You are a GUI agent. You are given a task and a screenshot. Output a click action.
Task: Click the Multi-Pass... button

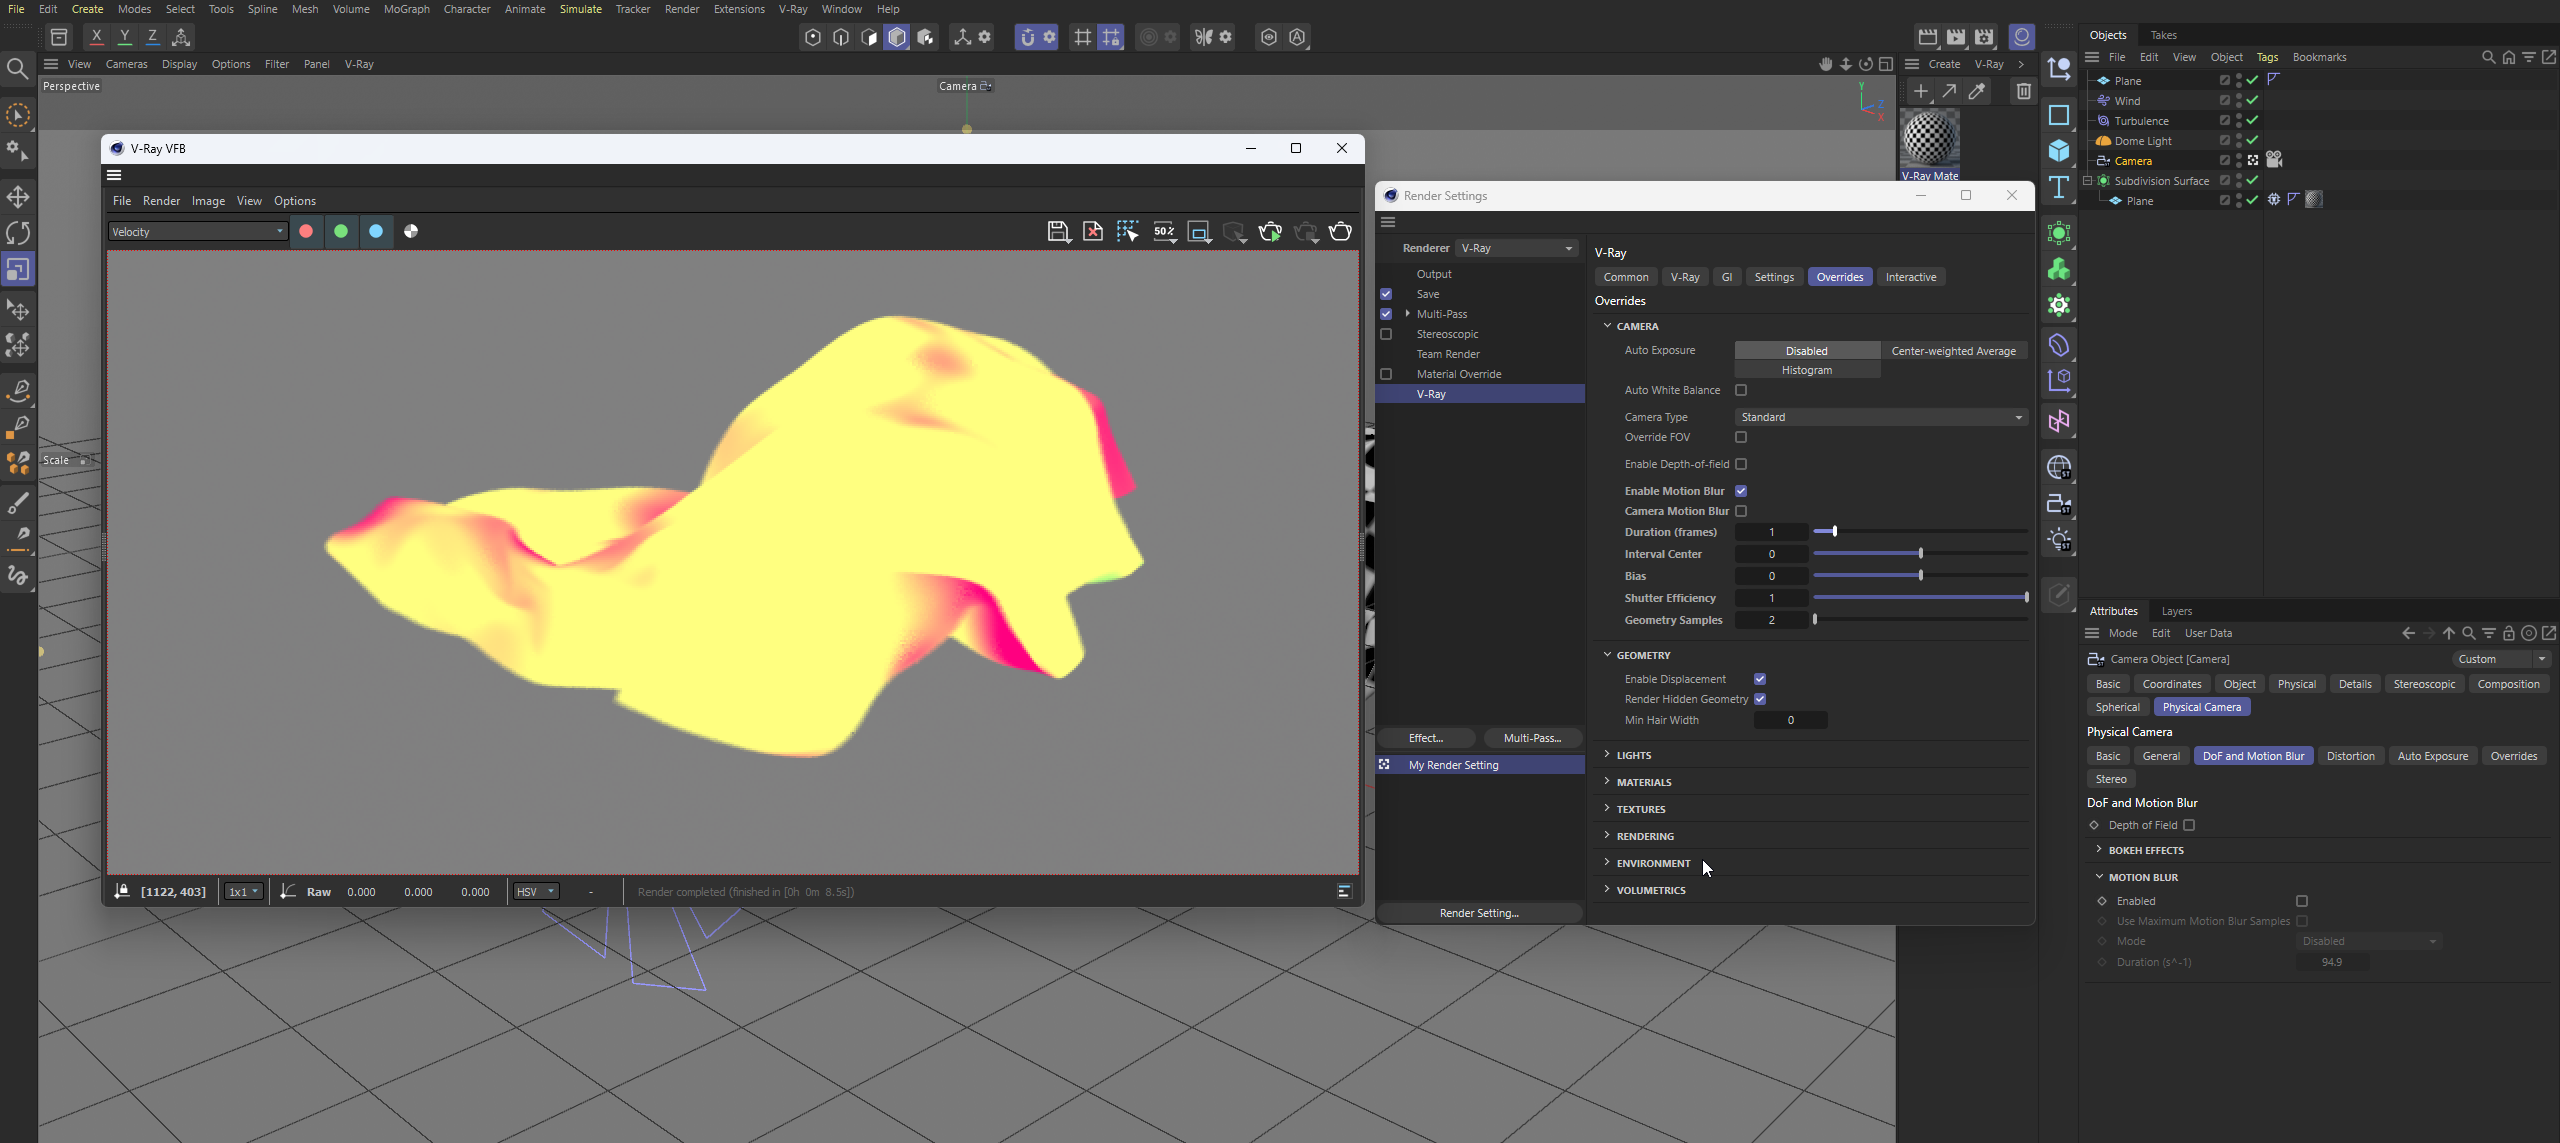[x=1532, y=738]
